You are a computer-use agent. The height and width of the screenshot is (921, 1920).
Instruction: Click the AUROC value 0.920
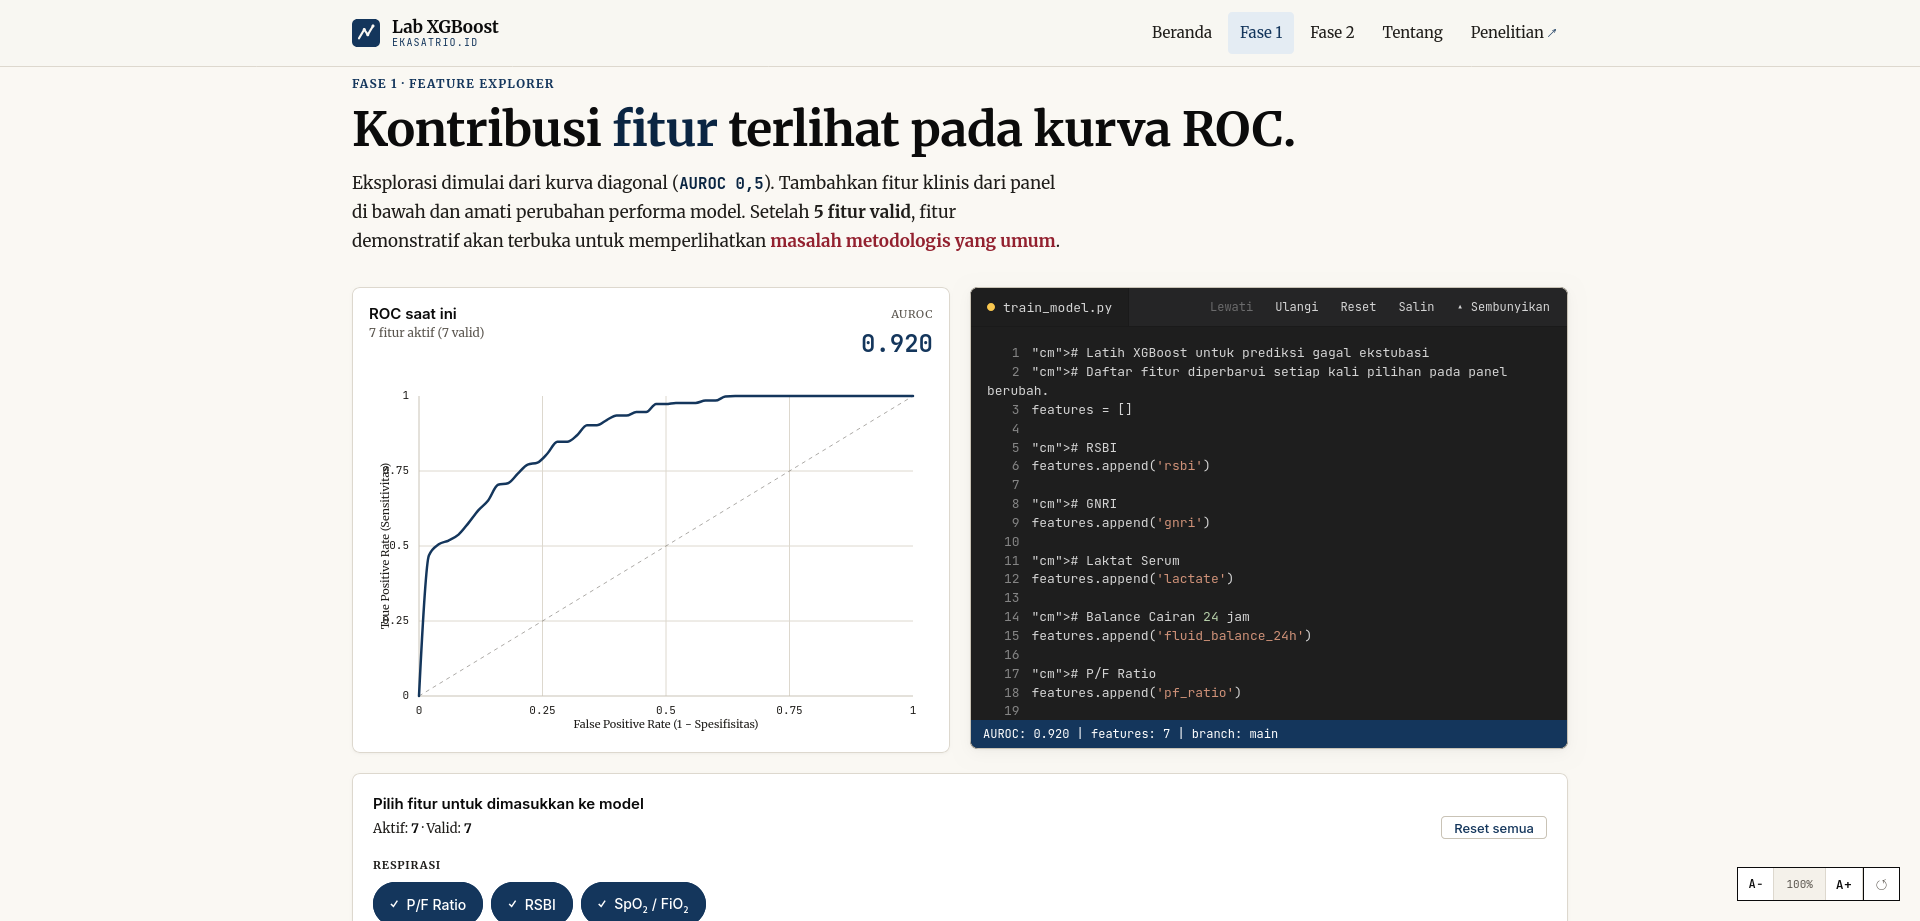pos(896,344)
